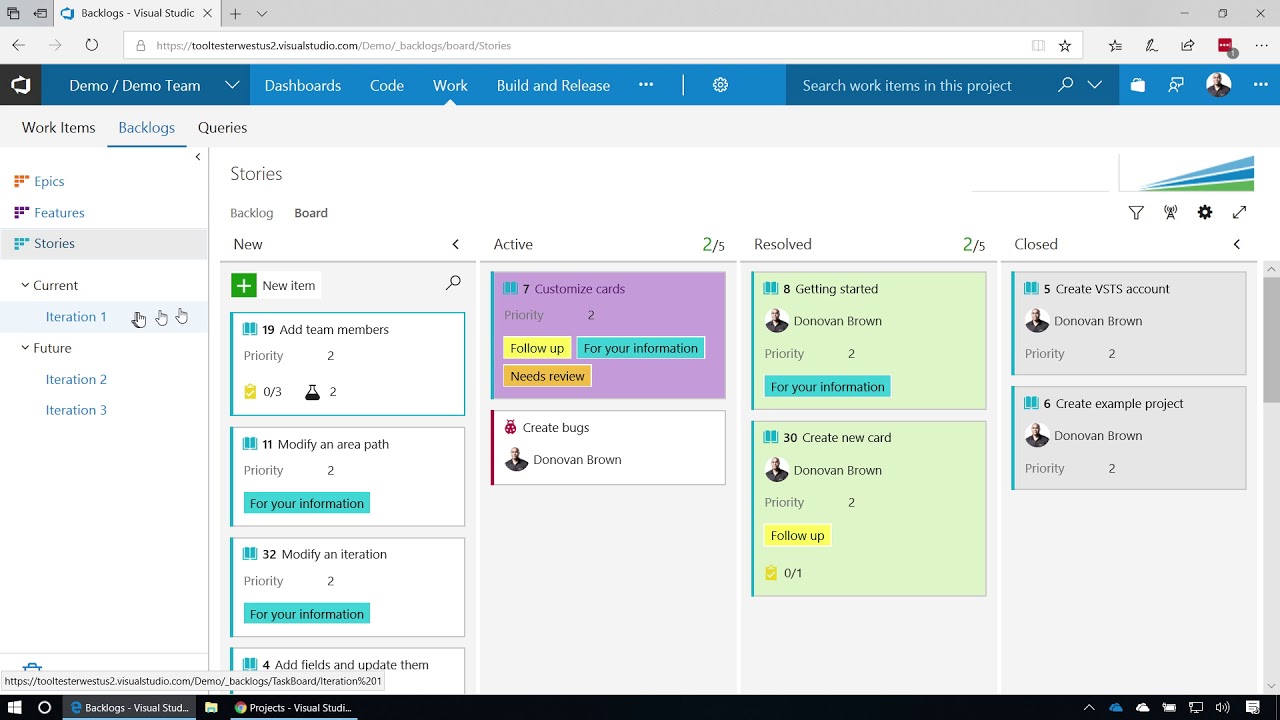Open board settings gear icon
This screenshot has height=720, width=1280.
[1205, 212]
